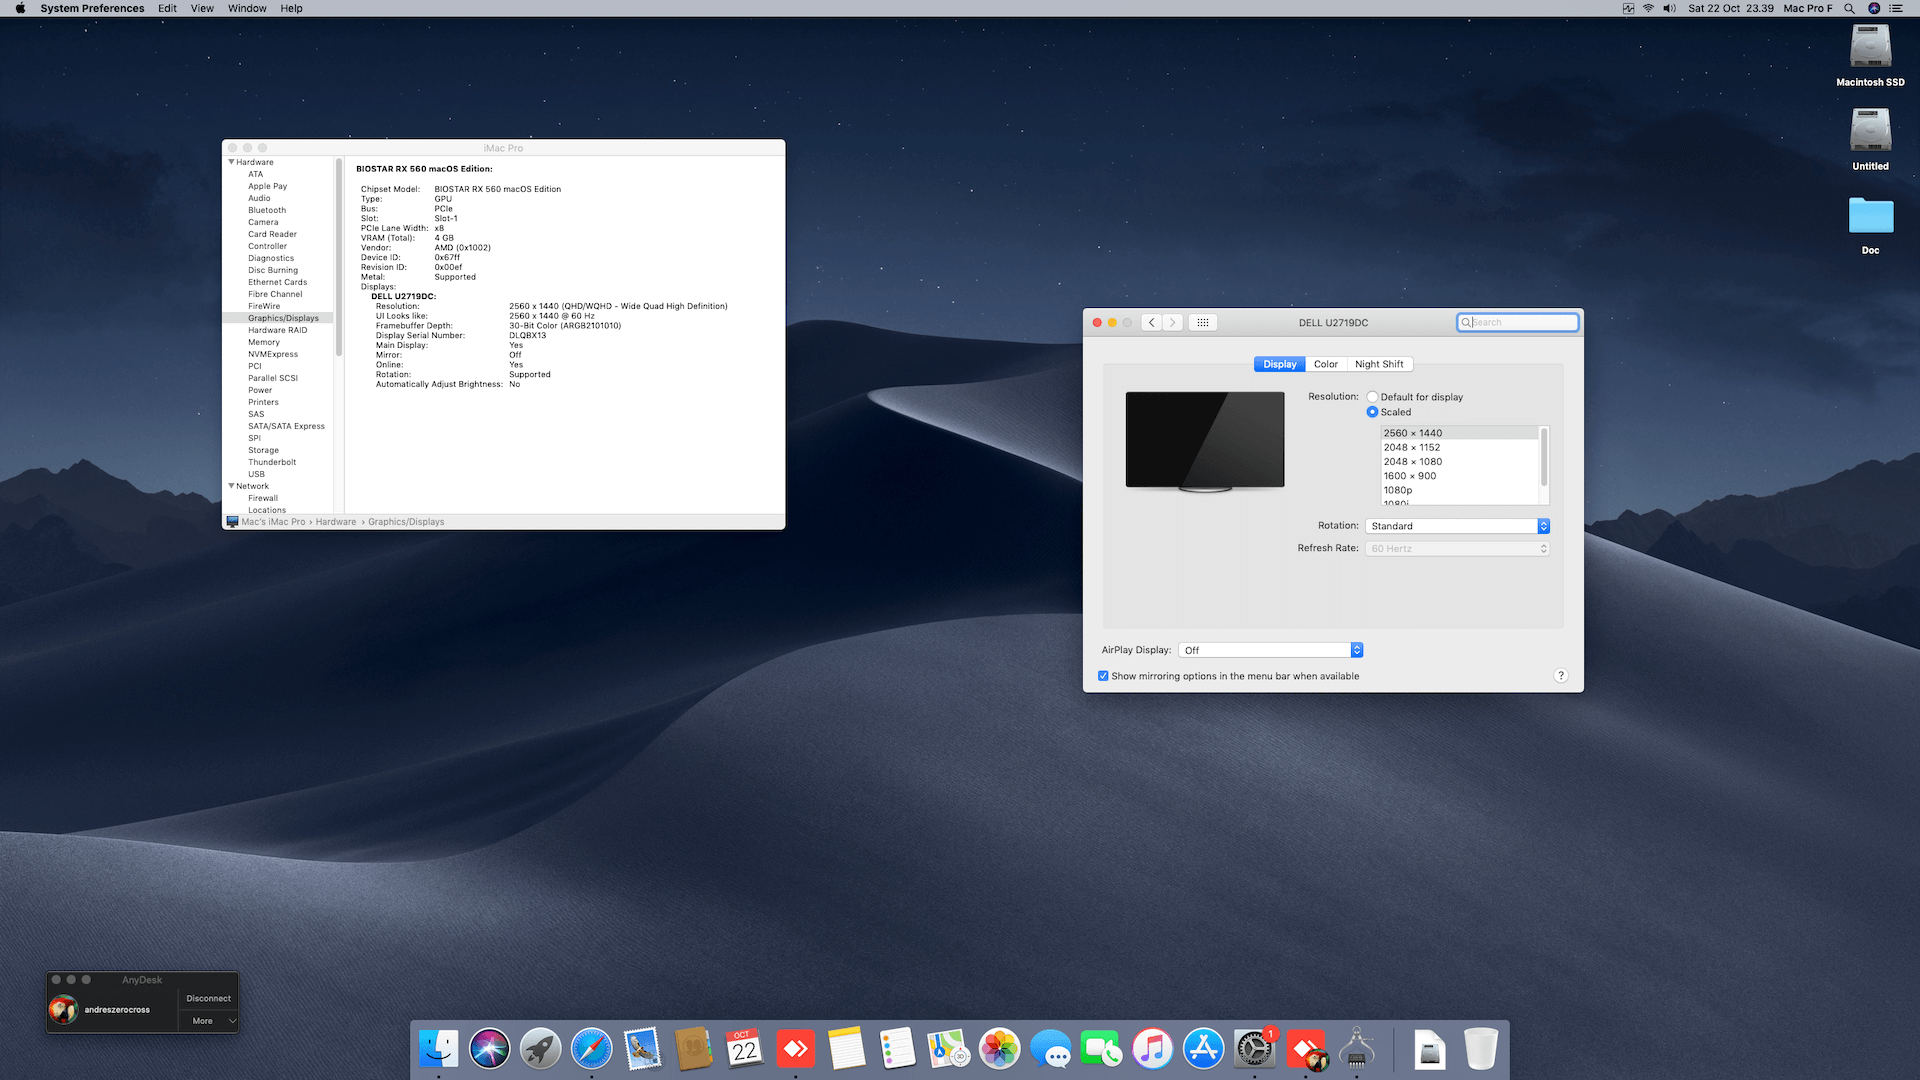Select 2048 × 1080 resolution
This screenshot has height=1080, width=1920.
pos(1459,462)
